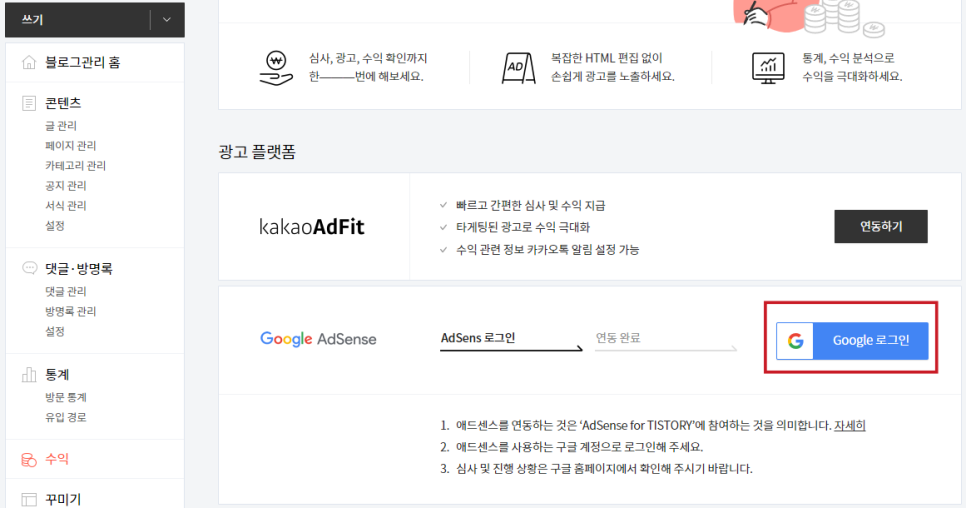Open the 댓글·방명록 section heading

(79, 268)
